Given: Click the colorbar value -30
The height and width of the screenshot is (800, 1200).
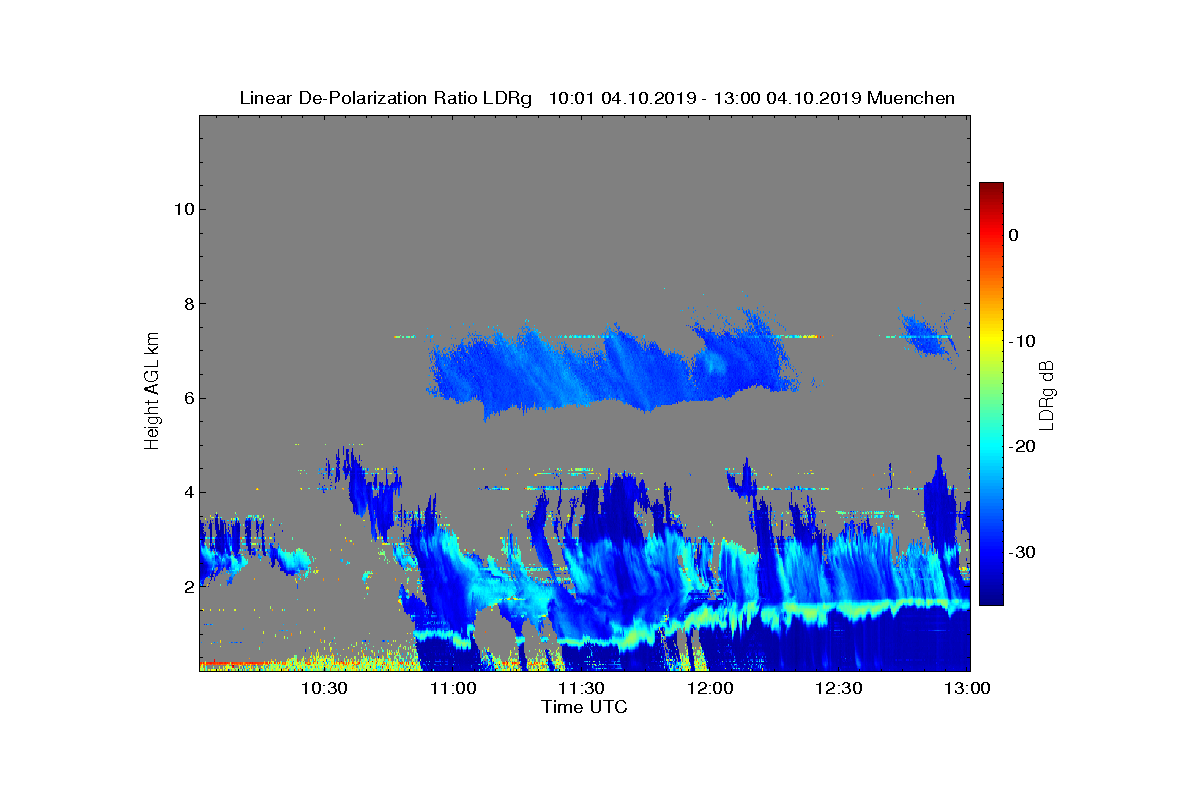Looking at the screenshot, I should click(x=1020, y=552).
